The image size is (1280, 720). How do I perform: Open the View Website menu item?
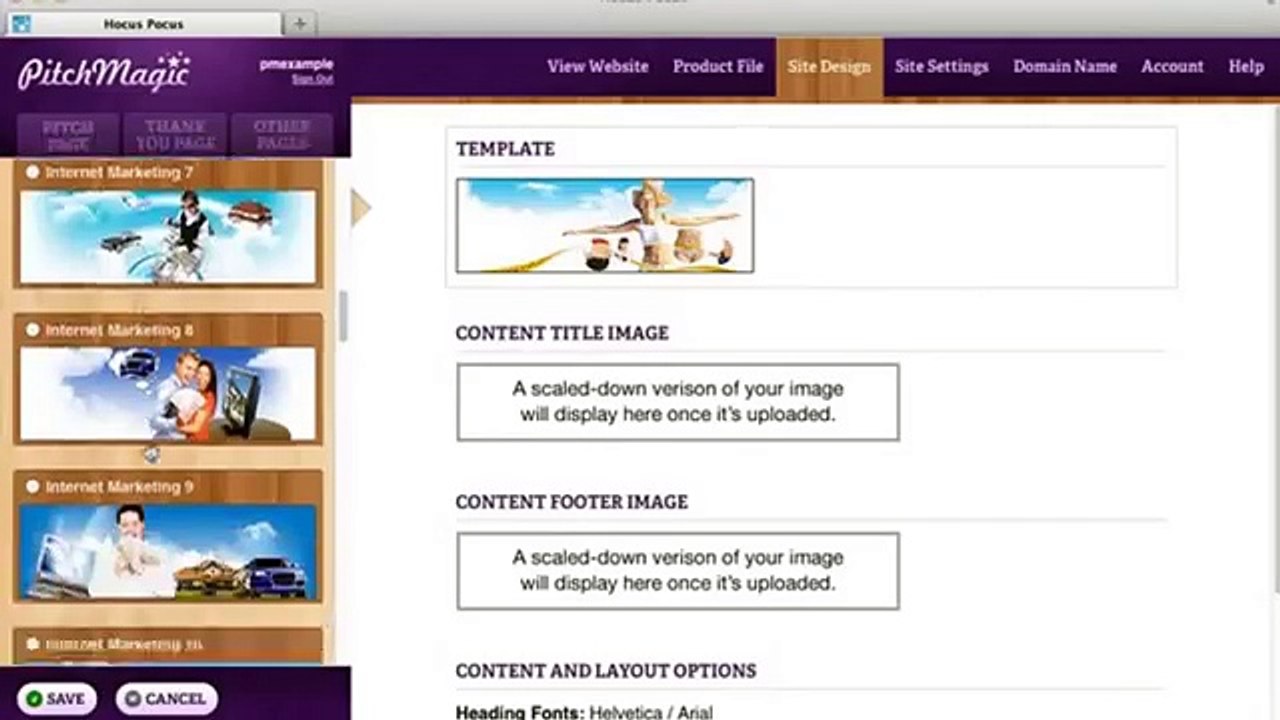[598, 66]
